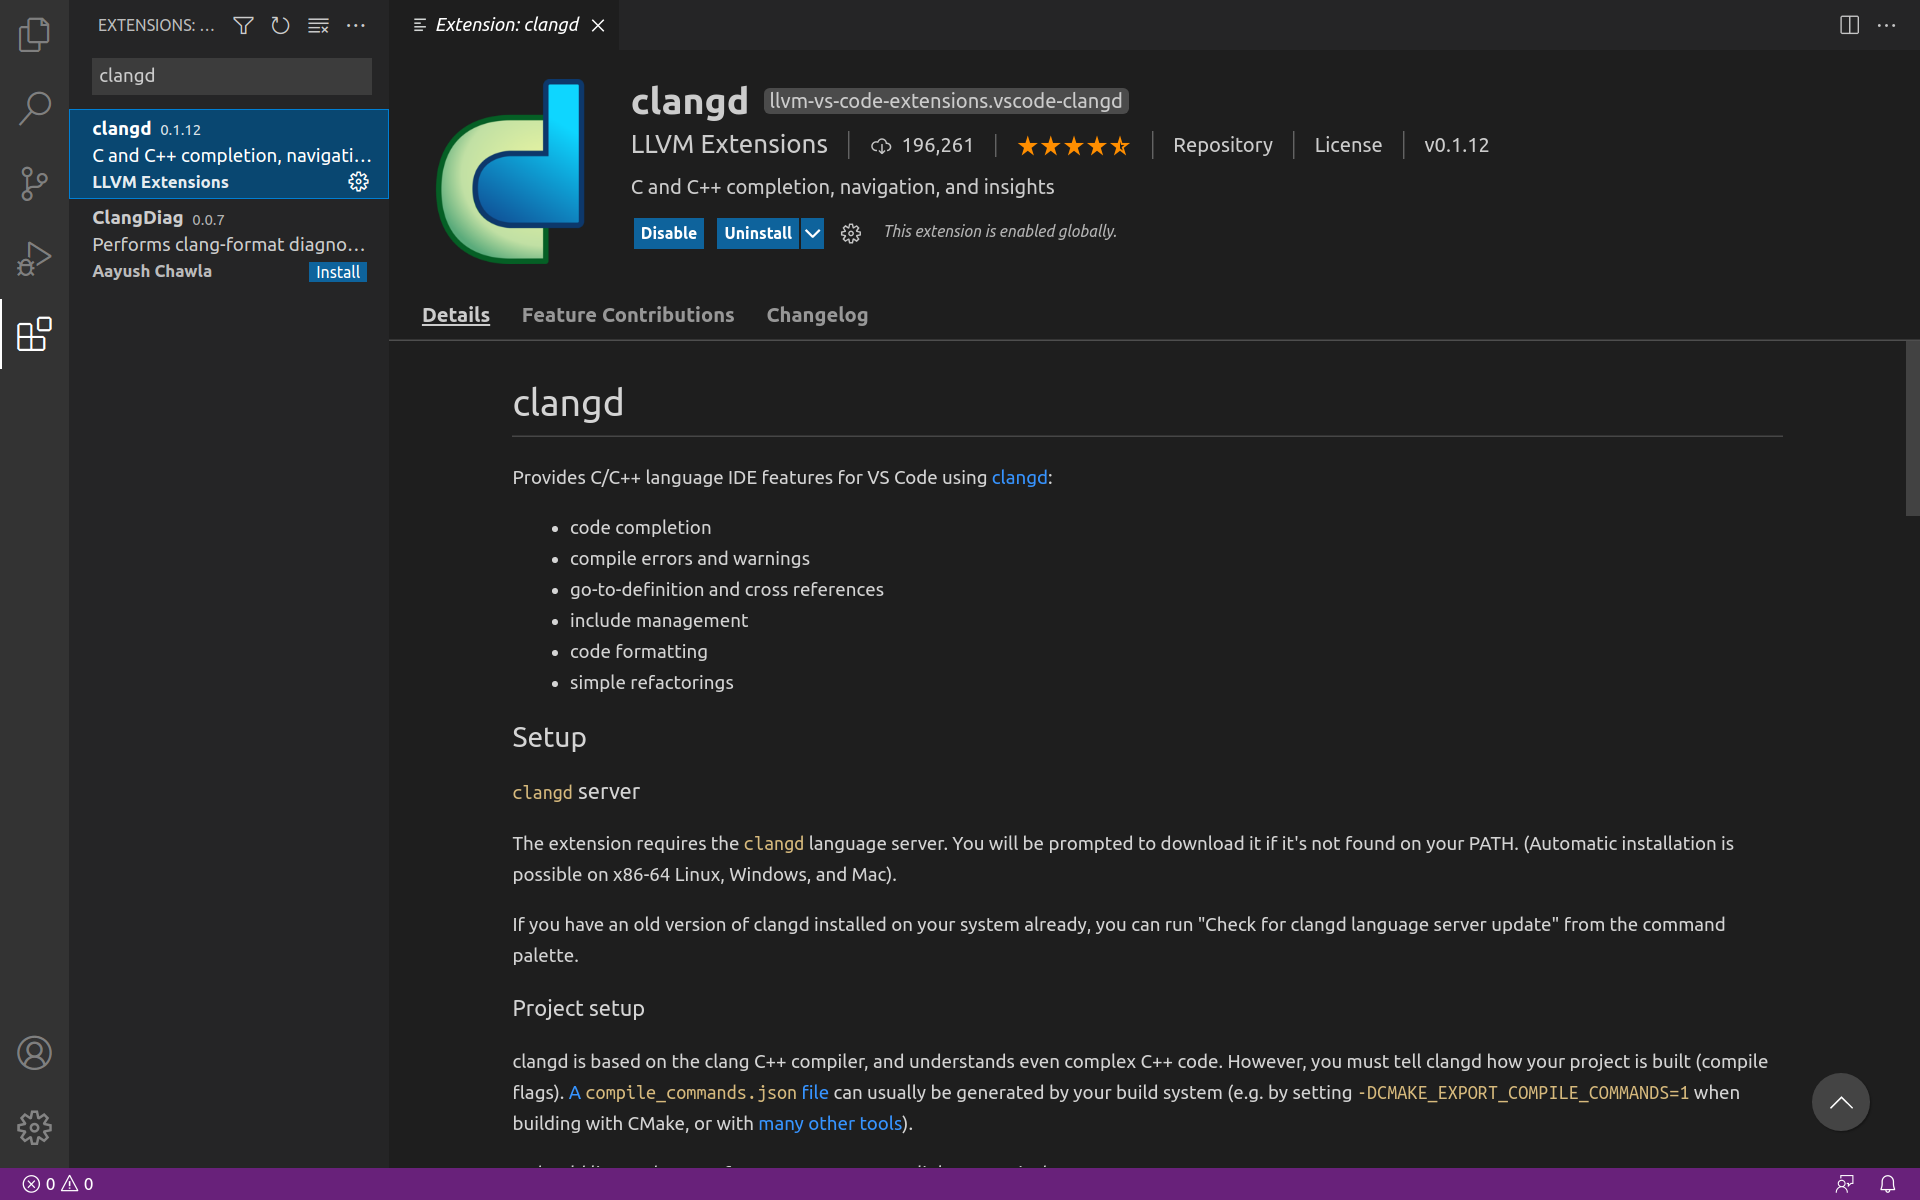Open the many other tools link
1920x1200 pixels.
830,1124
